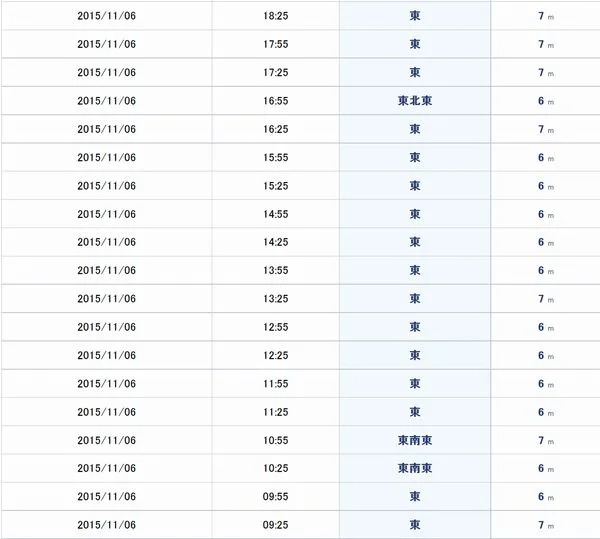This screenshot has width=600, height=539.
Task: Select the date cell in the 14:25 row
Action: pos(106,242)
